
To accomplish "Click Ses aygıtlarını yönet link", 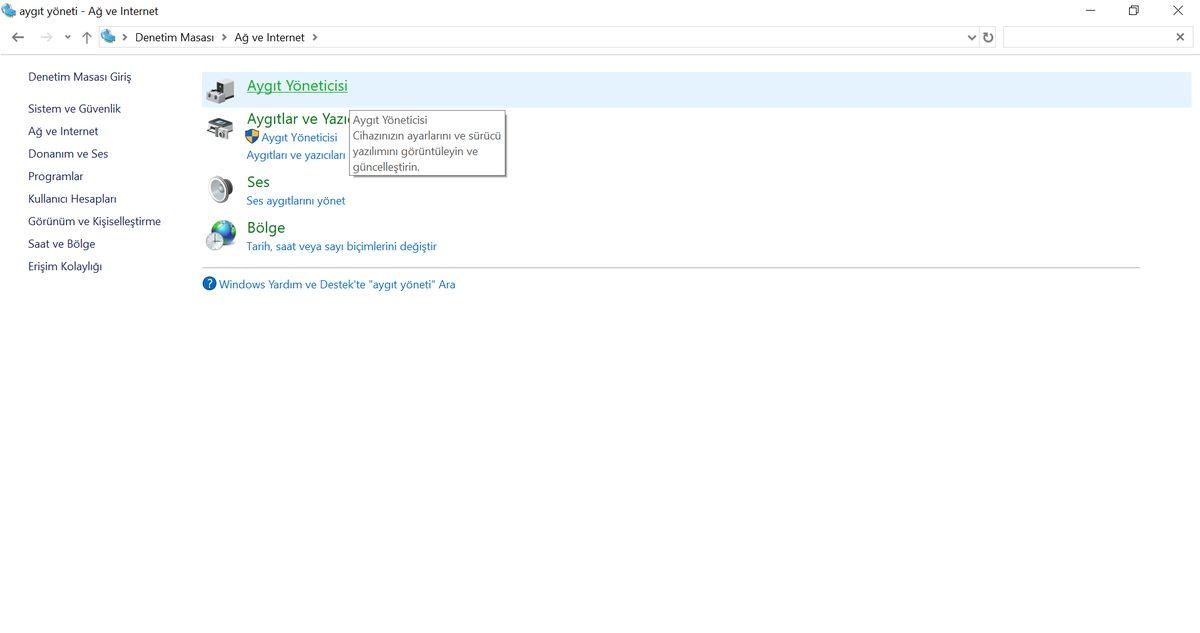I will [295, 200].
